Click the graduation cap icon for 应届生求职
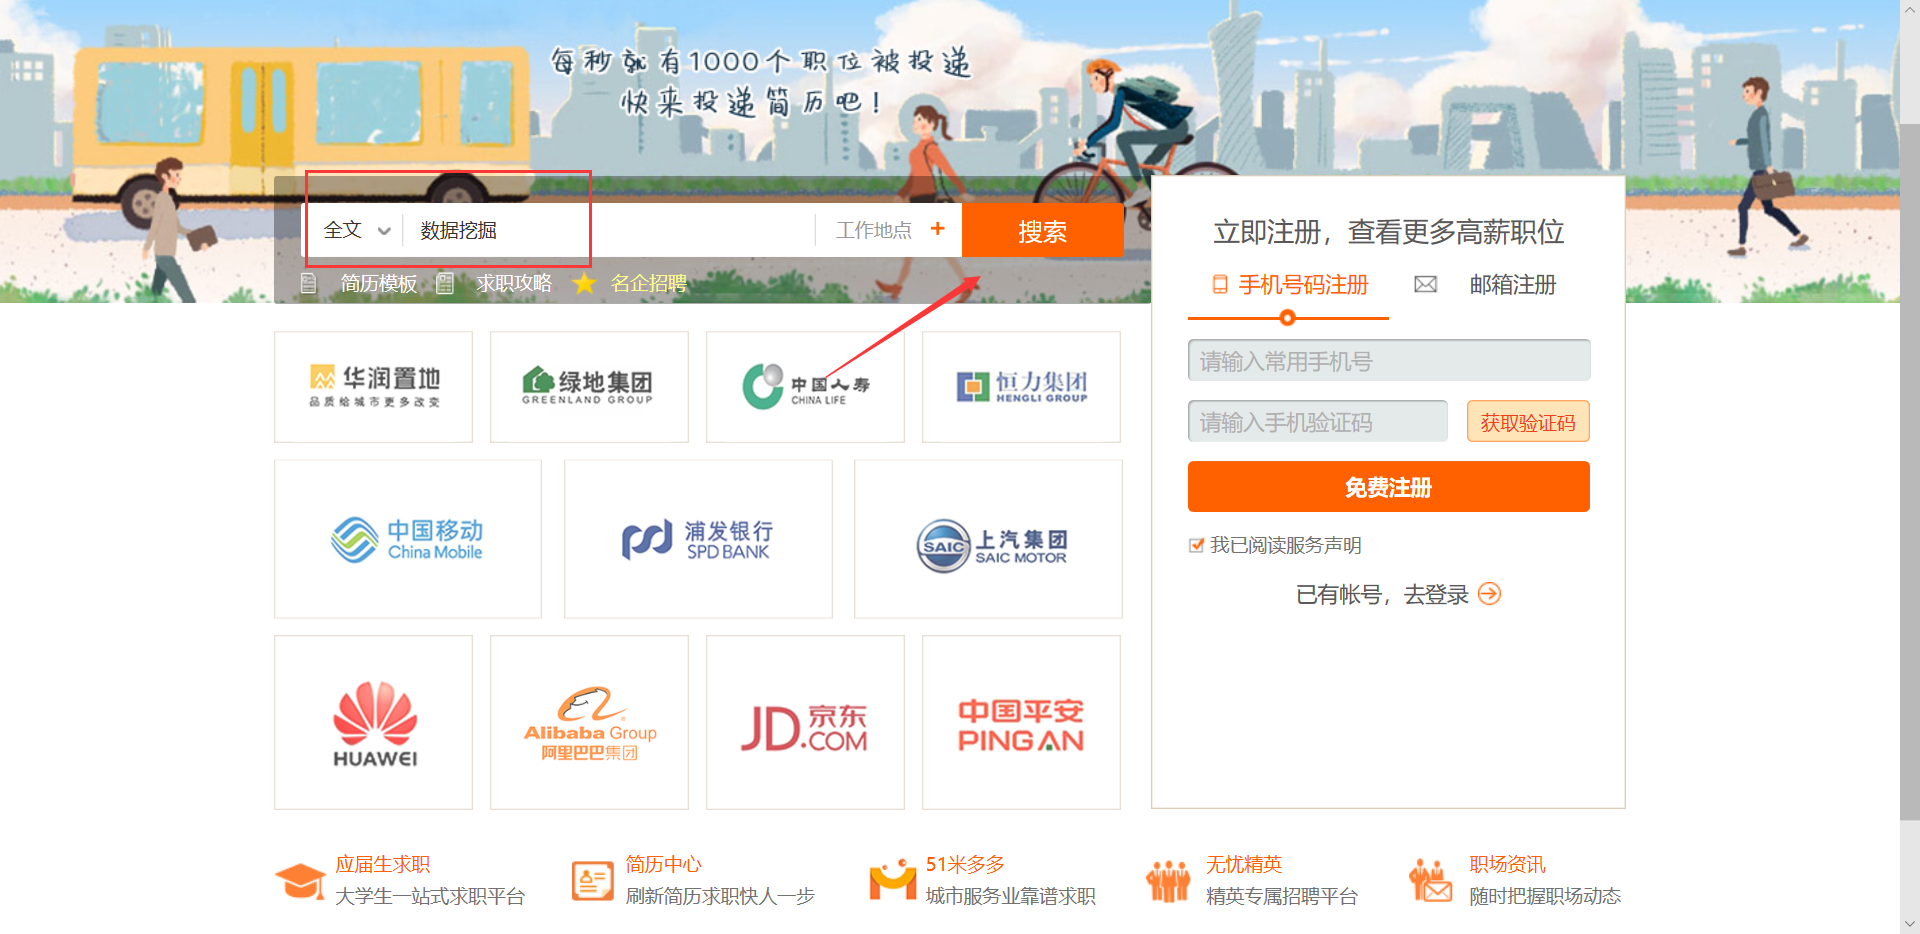Screen dimensions: 1920x934 tap(300, 881)
